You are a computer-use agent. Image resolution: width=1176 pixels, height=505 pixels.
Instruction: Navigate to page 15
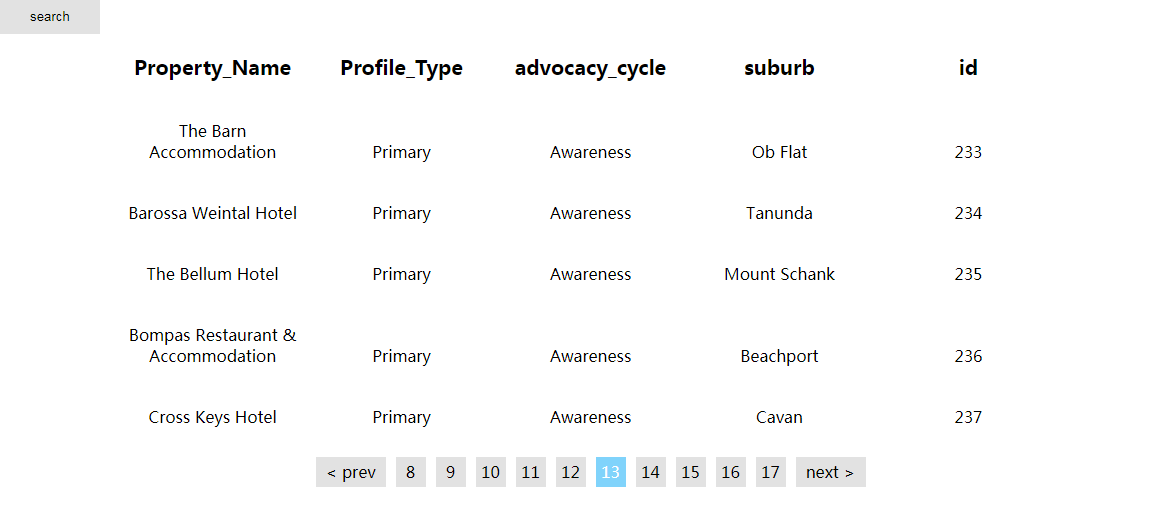pyautogui.click(x=691, y=472)
